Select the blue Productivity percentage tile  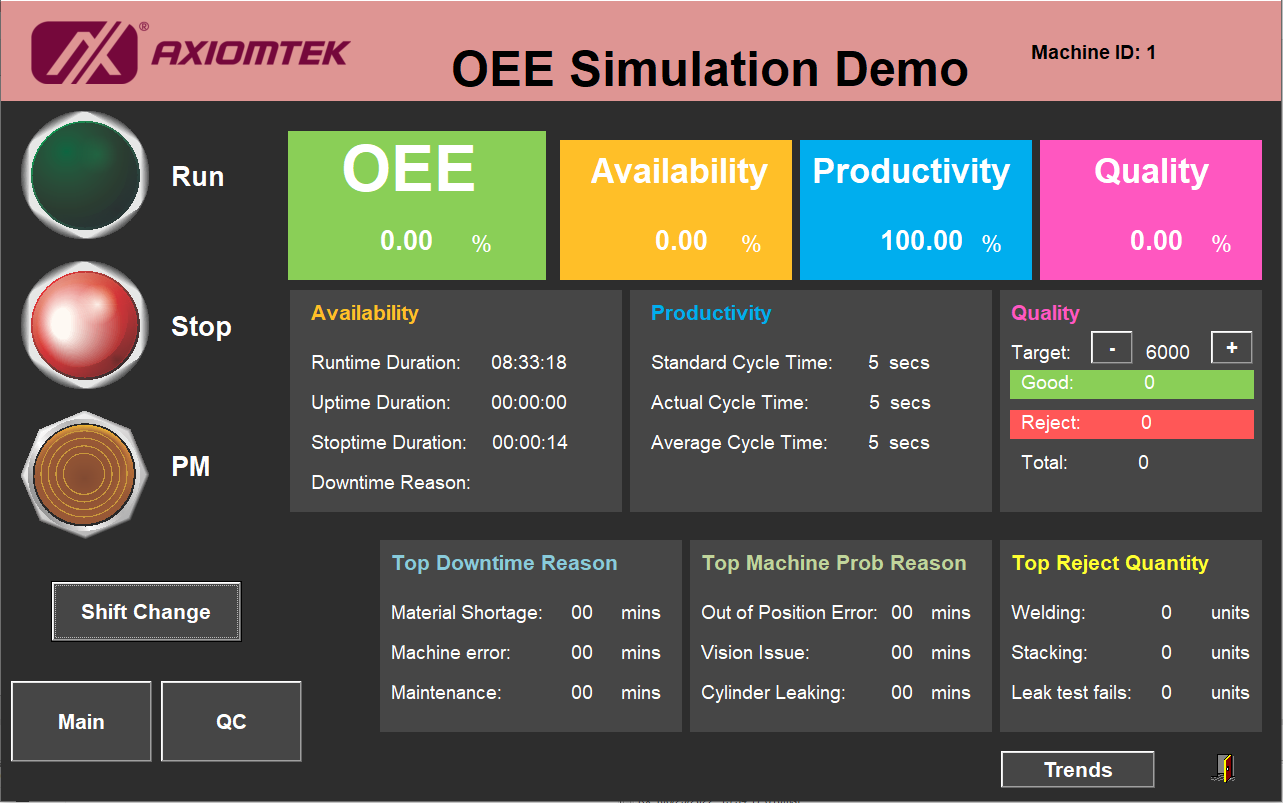tap(914, 209)
